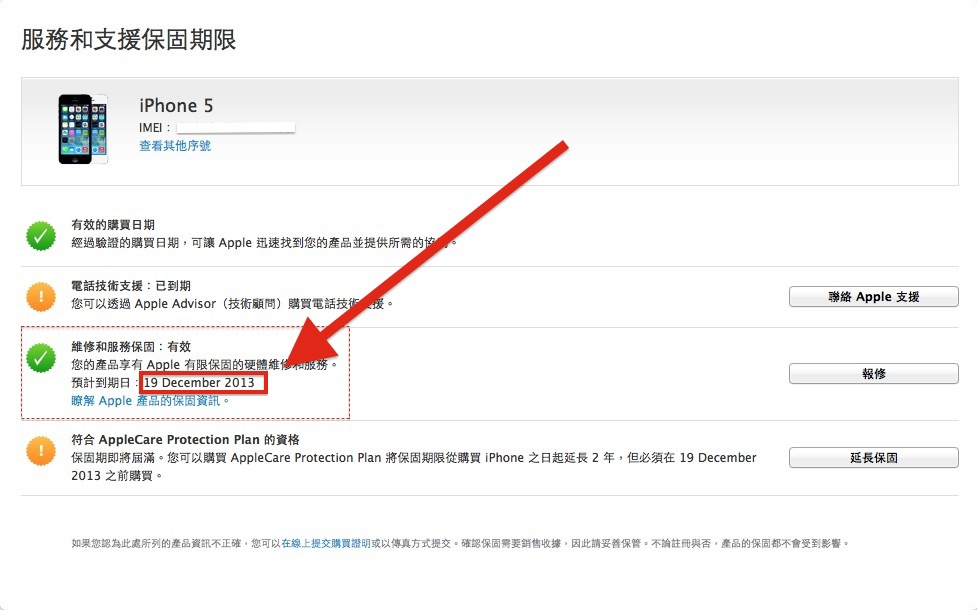
Task: Click green checkmark icon beside 維修和服務保固
Action: (41, 358)
